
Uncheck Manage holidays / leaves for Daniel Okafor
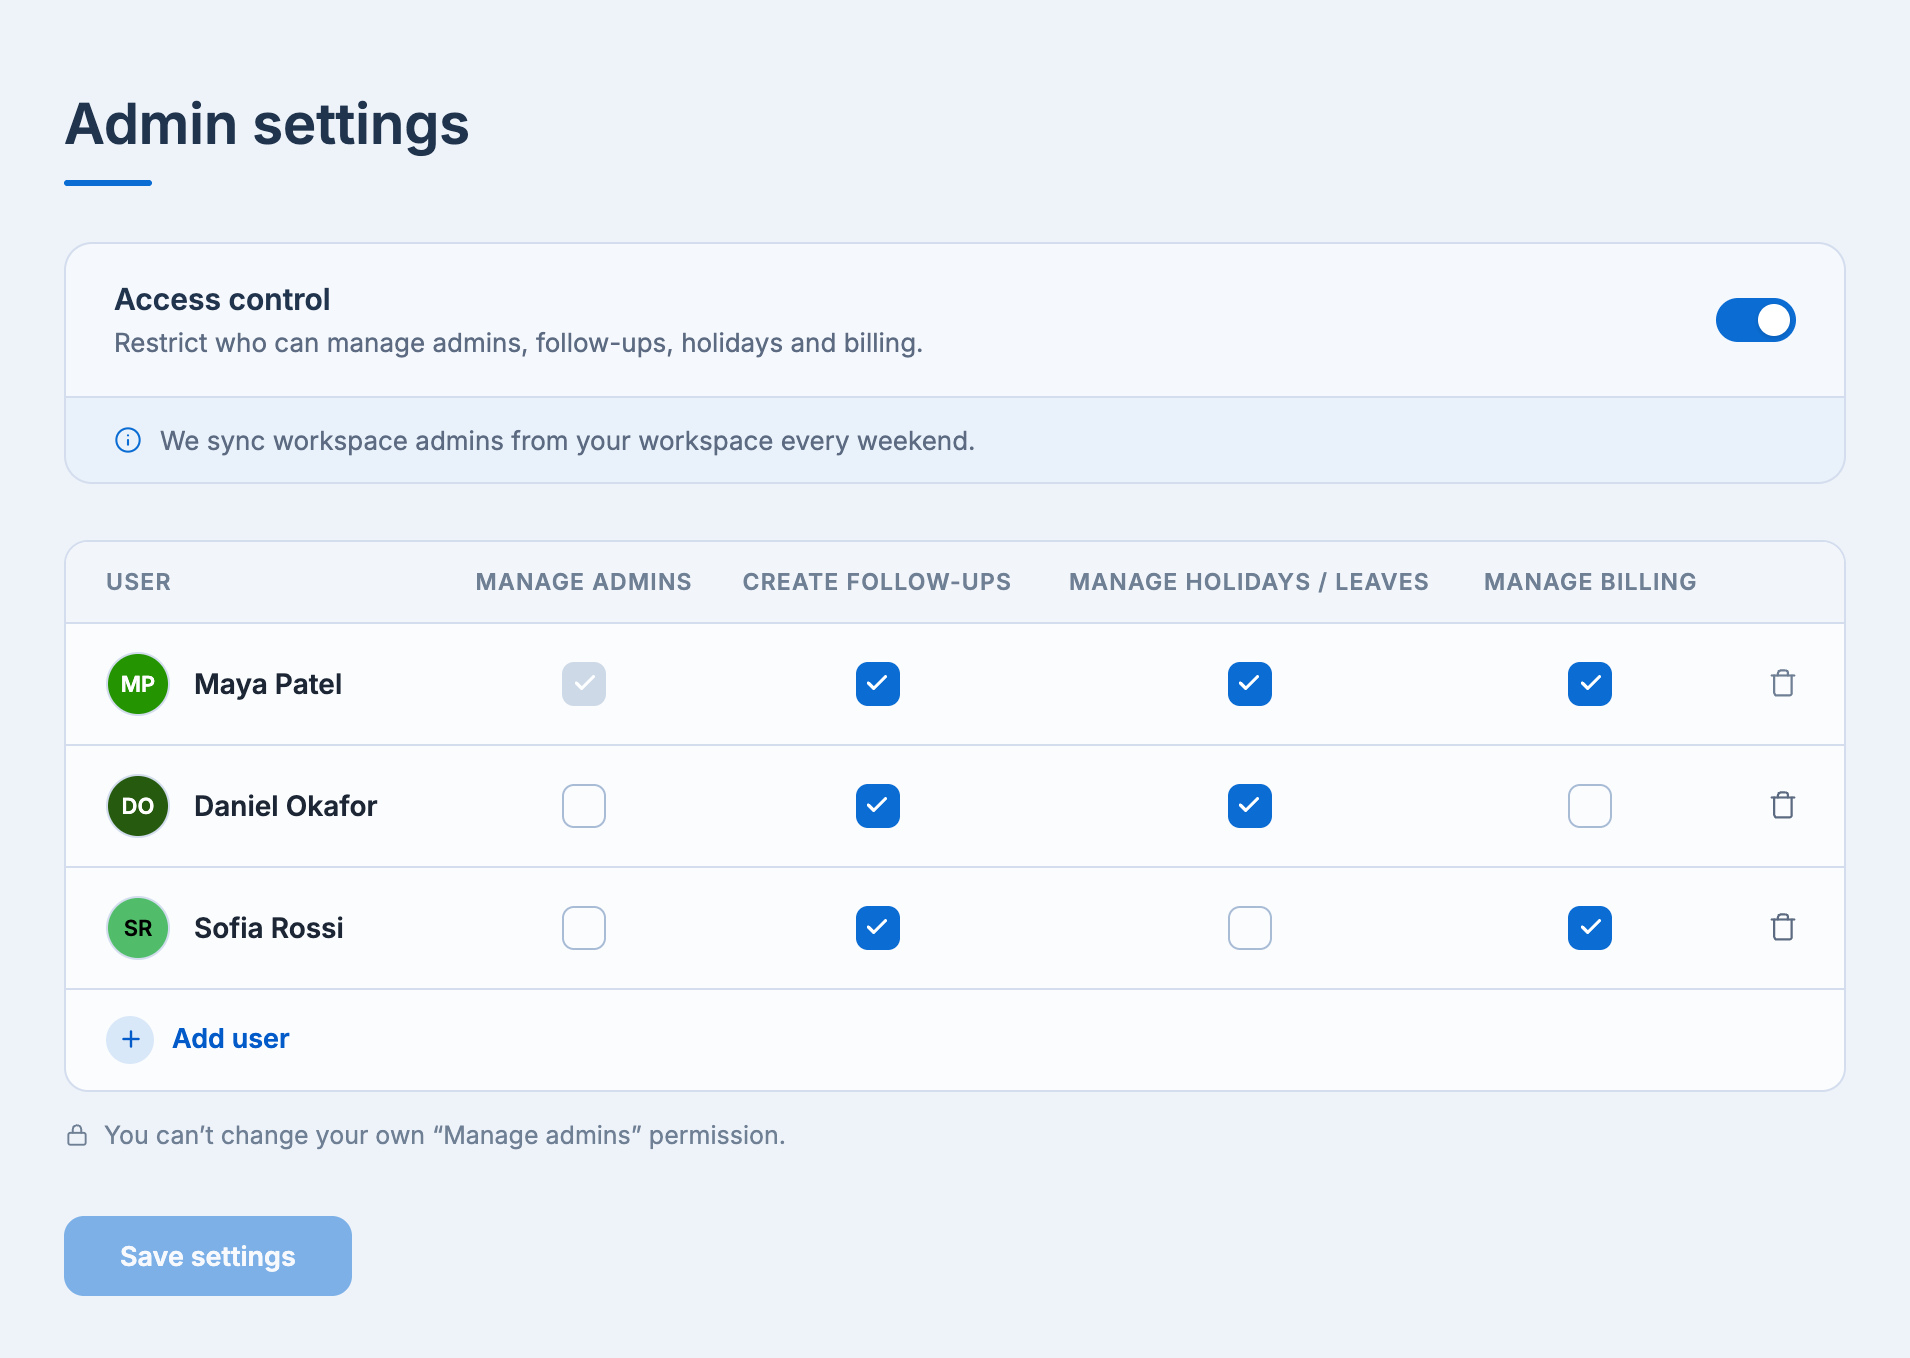(x=1250, y=806)
